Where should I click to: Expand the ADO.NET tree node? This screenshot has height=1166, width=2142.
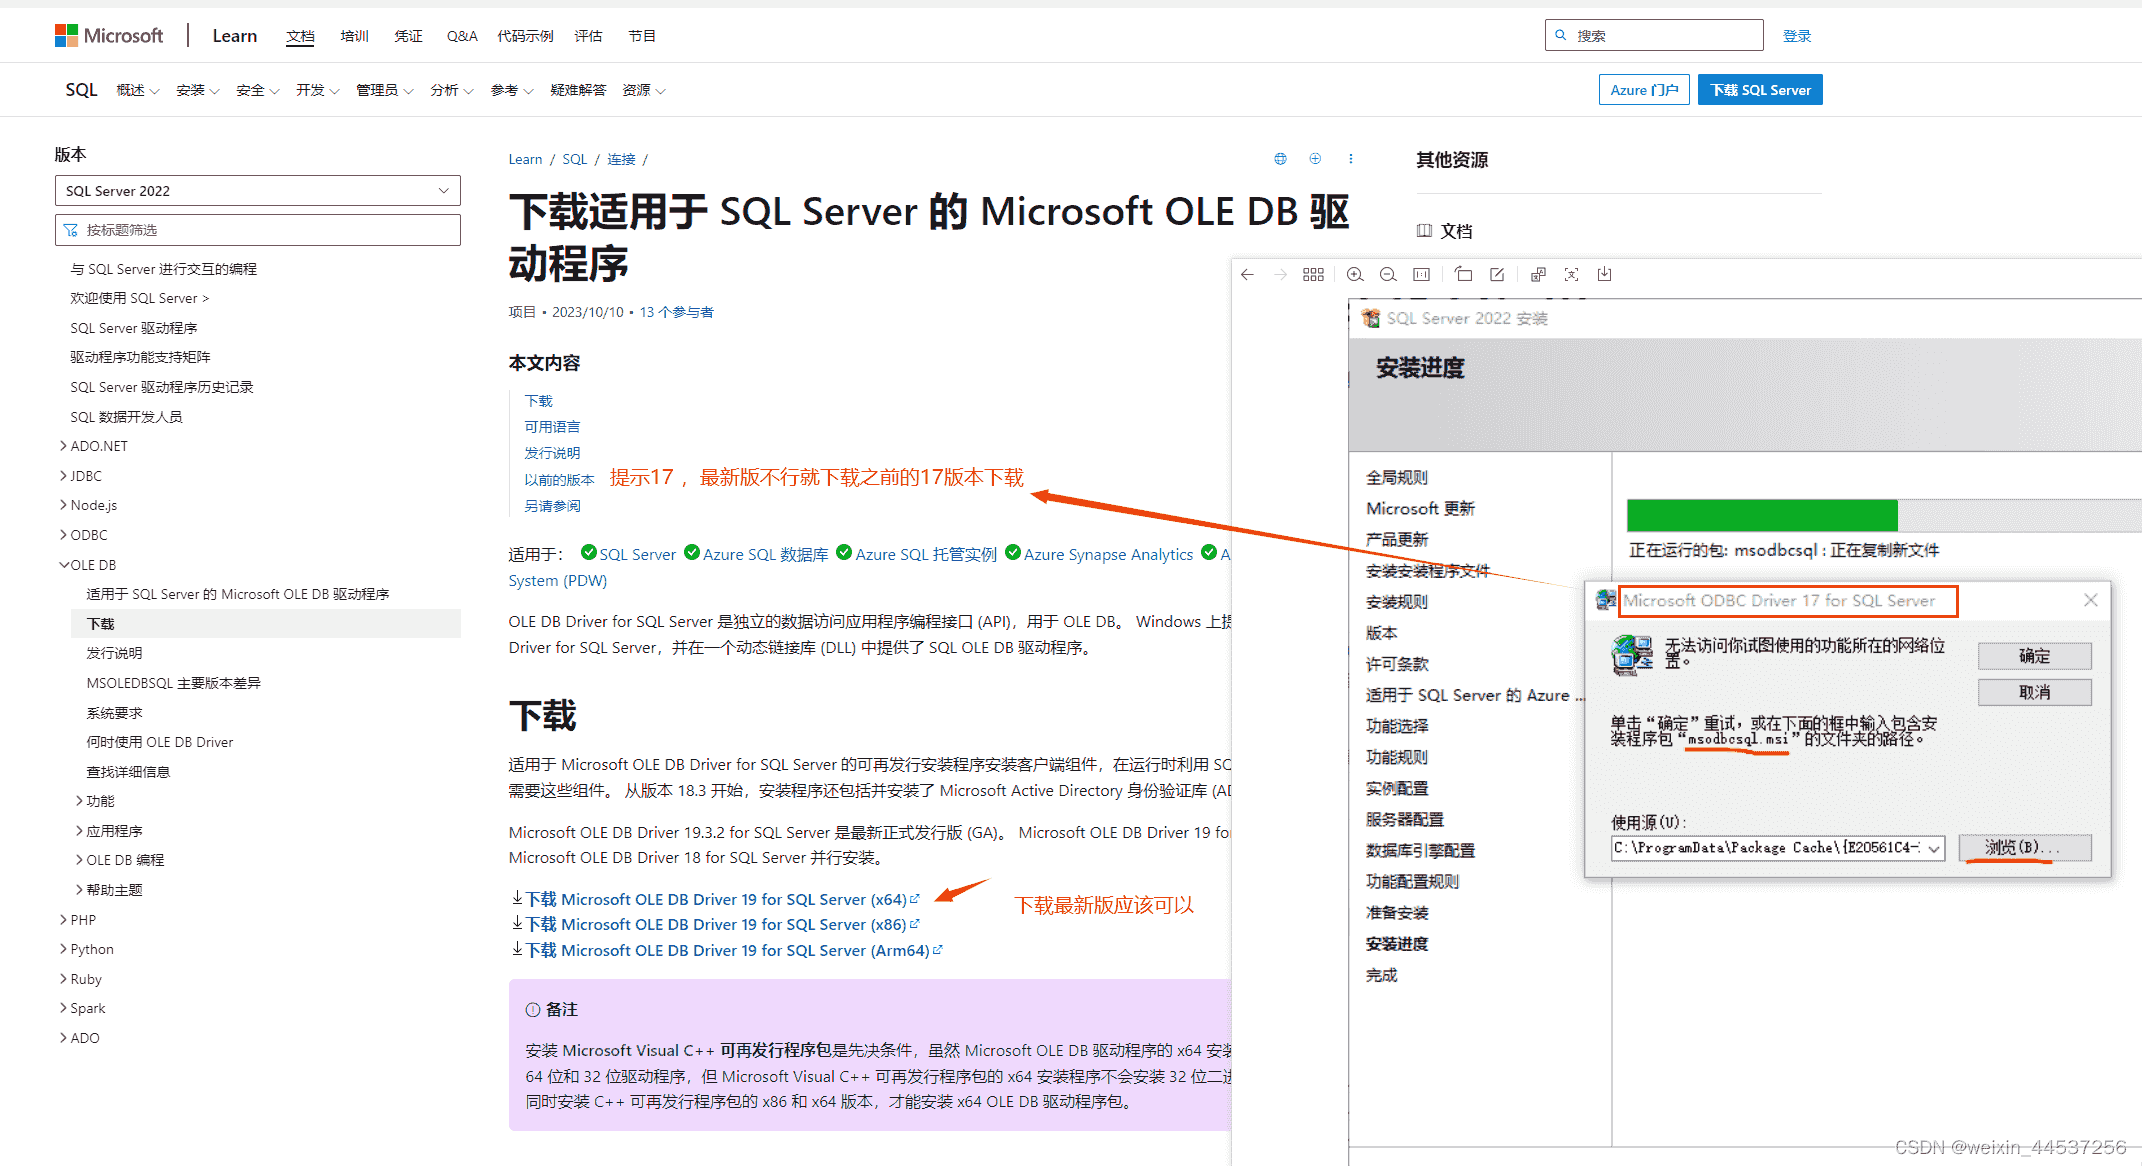pyautogui.click(x=64, y=446)
